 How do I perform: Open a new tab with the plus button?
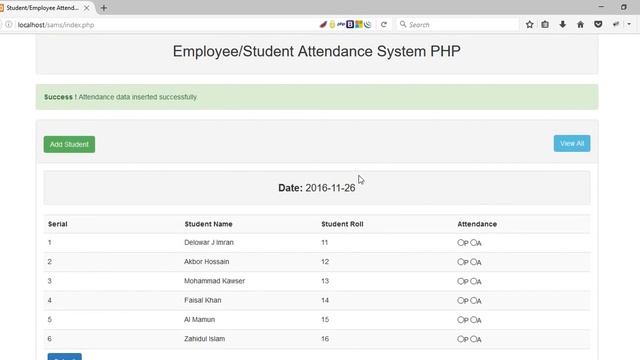tap(104, 8)
